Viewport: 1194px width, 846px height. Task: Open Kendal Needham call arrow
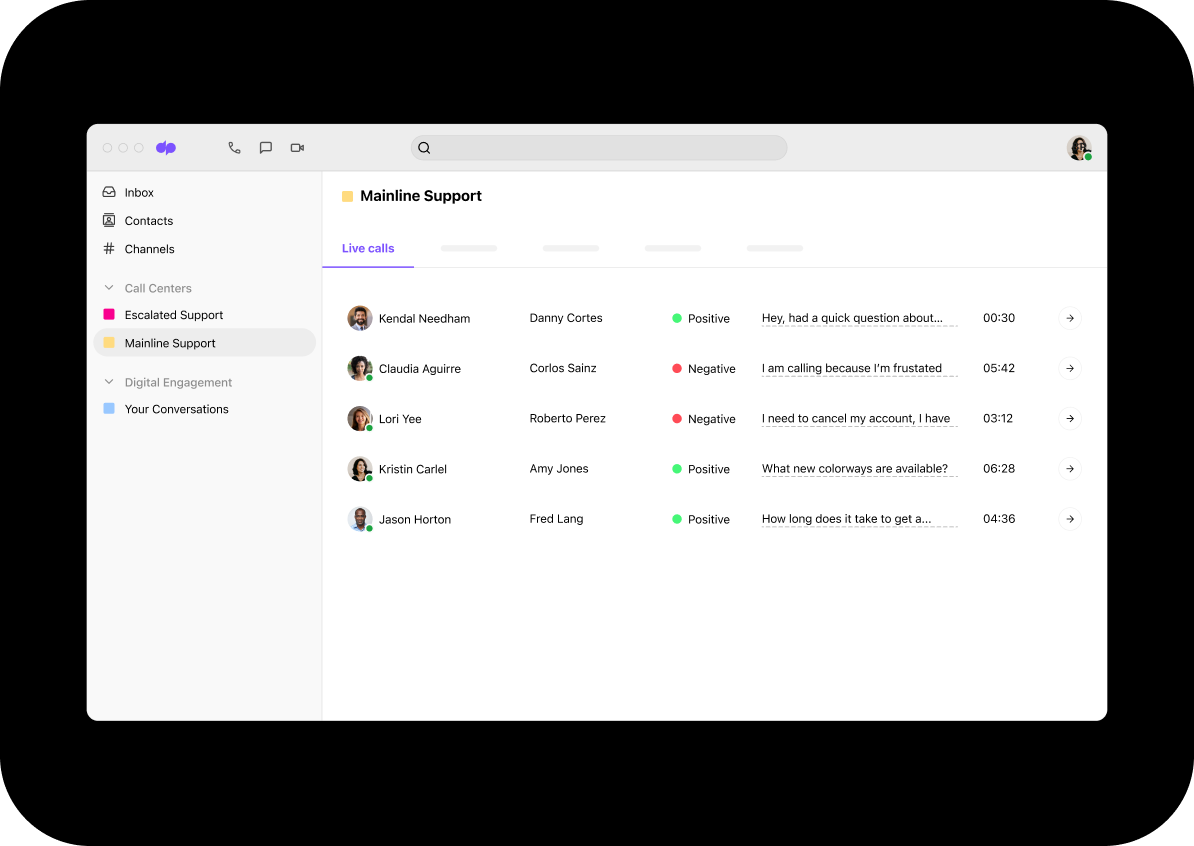pos(1070,318)
